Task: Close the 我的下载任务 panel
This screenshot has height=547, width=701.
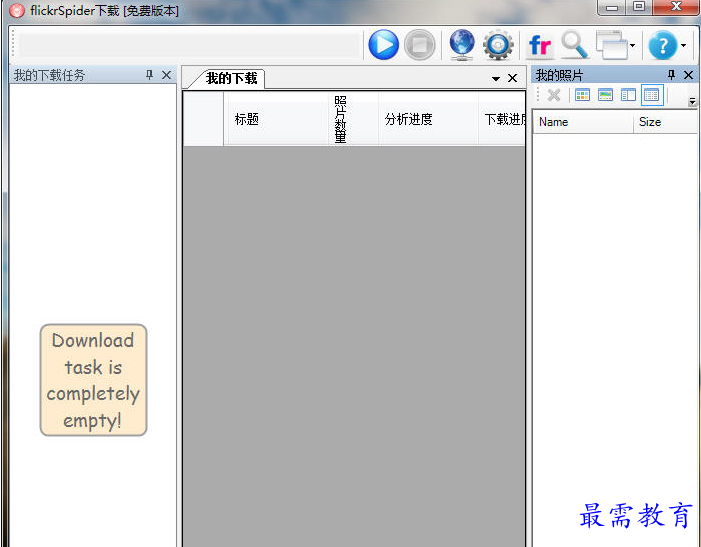Action: click(x=166, y=75)
